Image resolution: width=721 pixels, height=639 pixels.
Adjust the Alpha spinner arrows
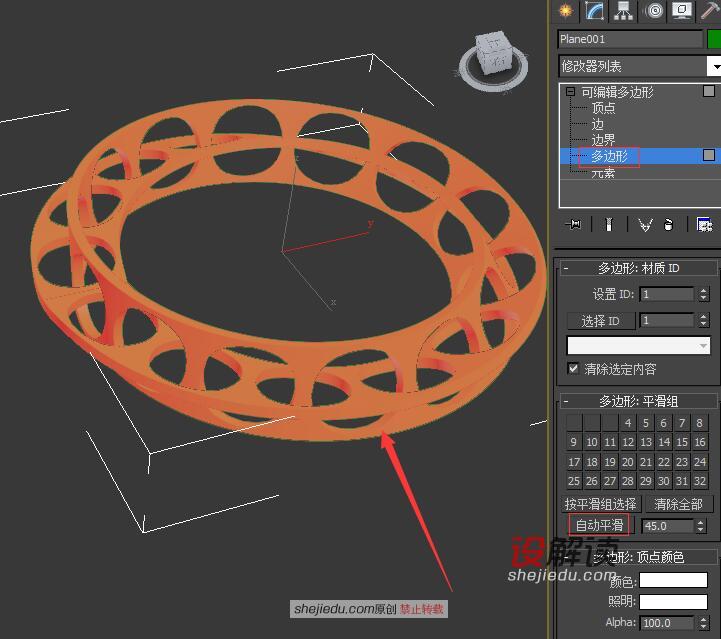click(704, 623)
